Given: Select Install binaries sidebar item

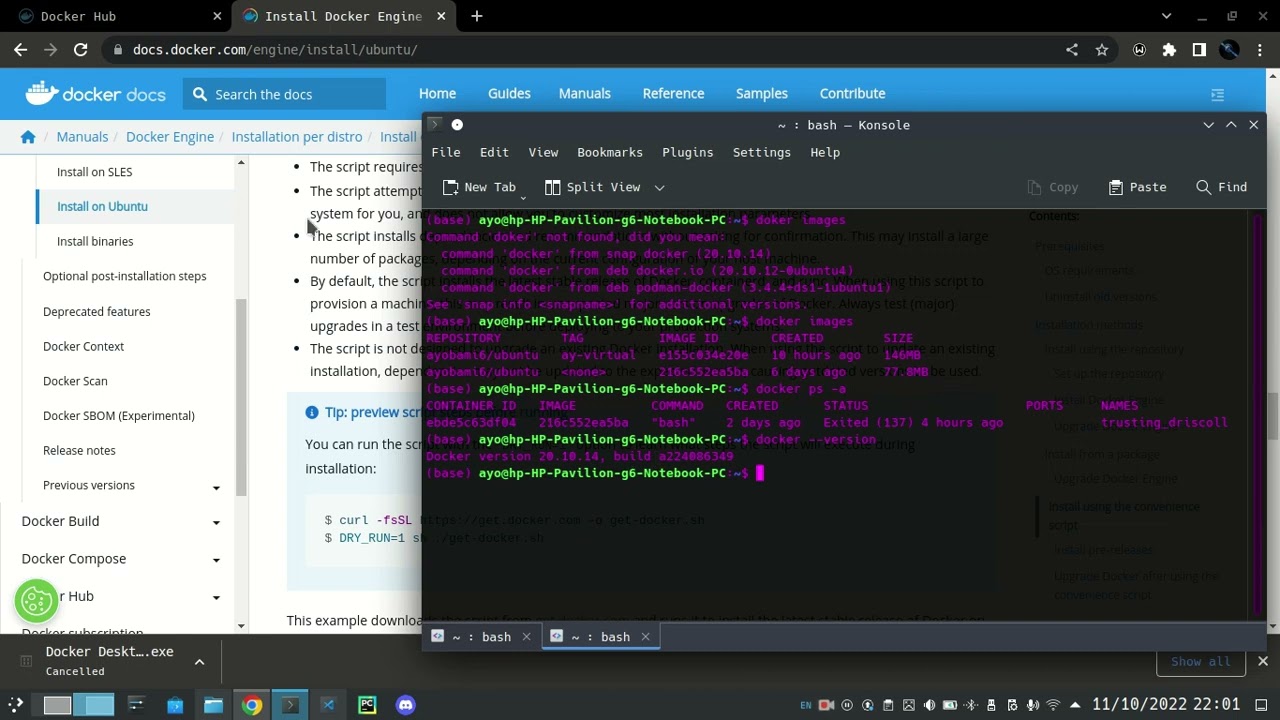Looking at the screenshot, I should pyautogui.click(x=95, y=241).
